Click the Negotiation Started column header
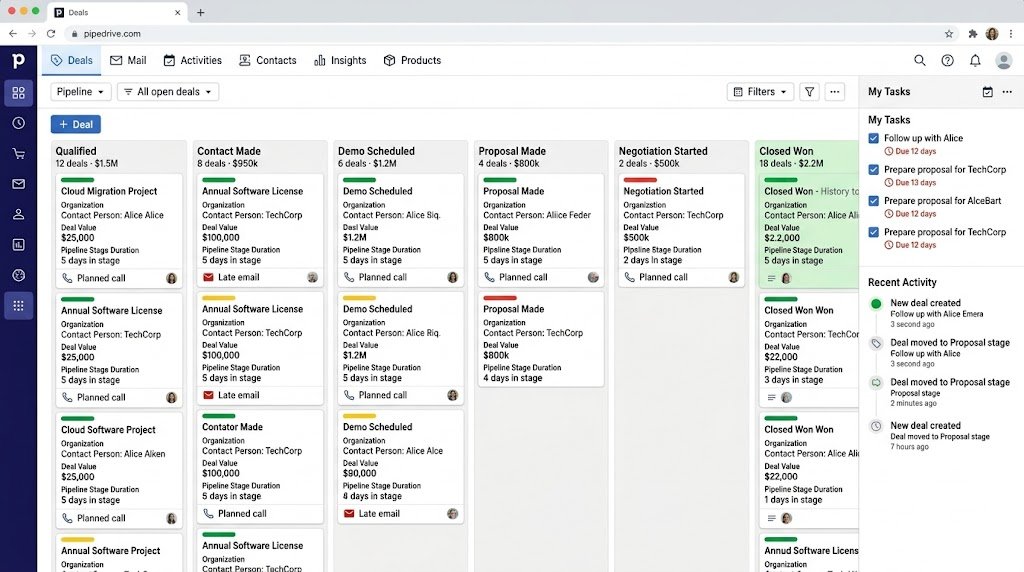1024x572 pixels. 663,151
